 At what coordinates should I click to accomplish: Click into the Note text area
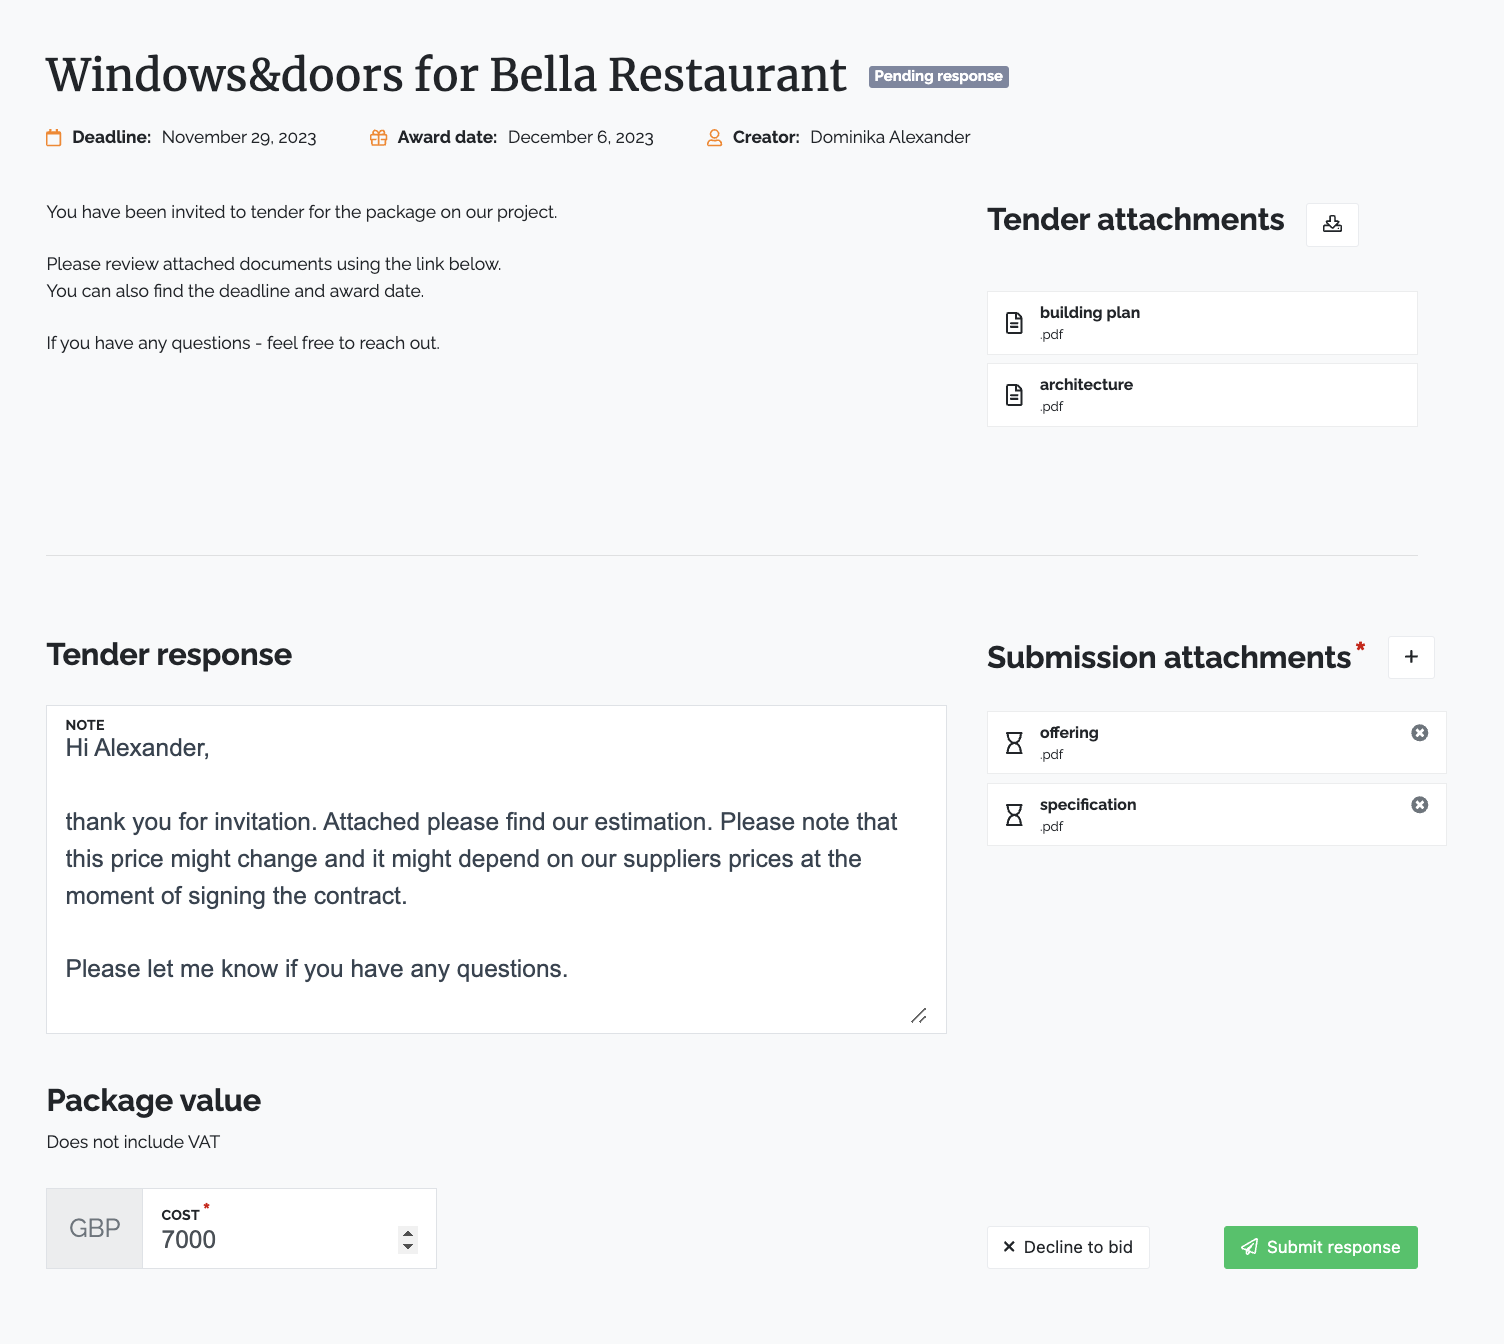496,869
